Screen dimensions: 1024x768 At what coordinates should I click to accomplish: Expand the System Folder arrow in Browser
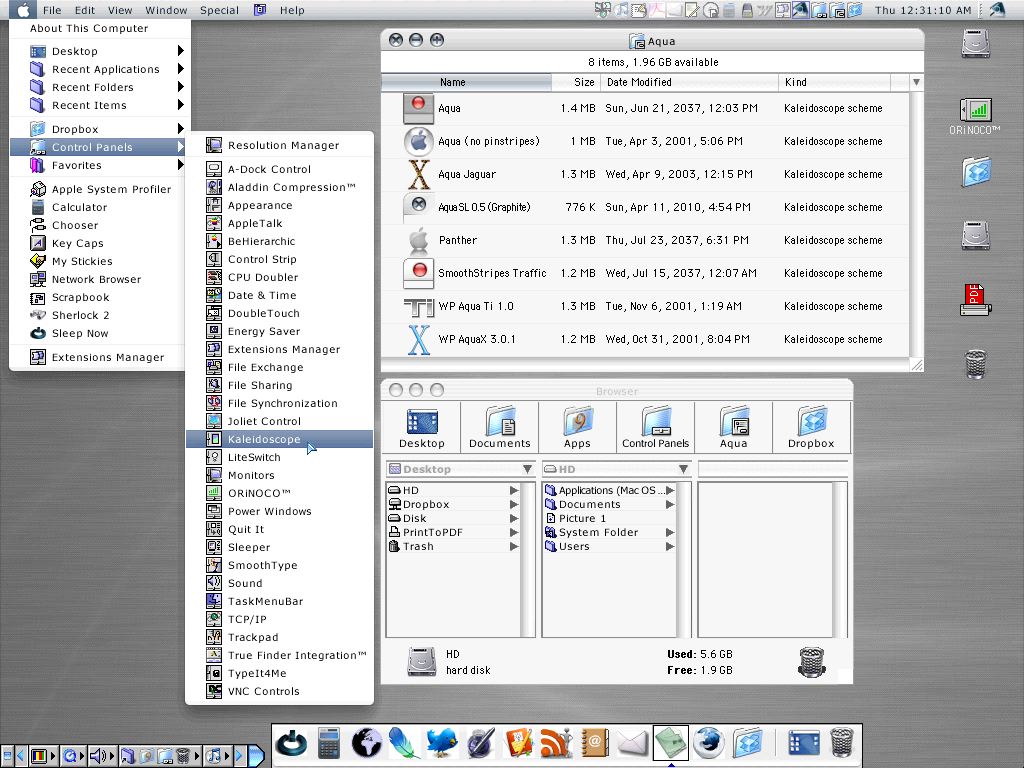click(x=670, y=533)
